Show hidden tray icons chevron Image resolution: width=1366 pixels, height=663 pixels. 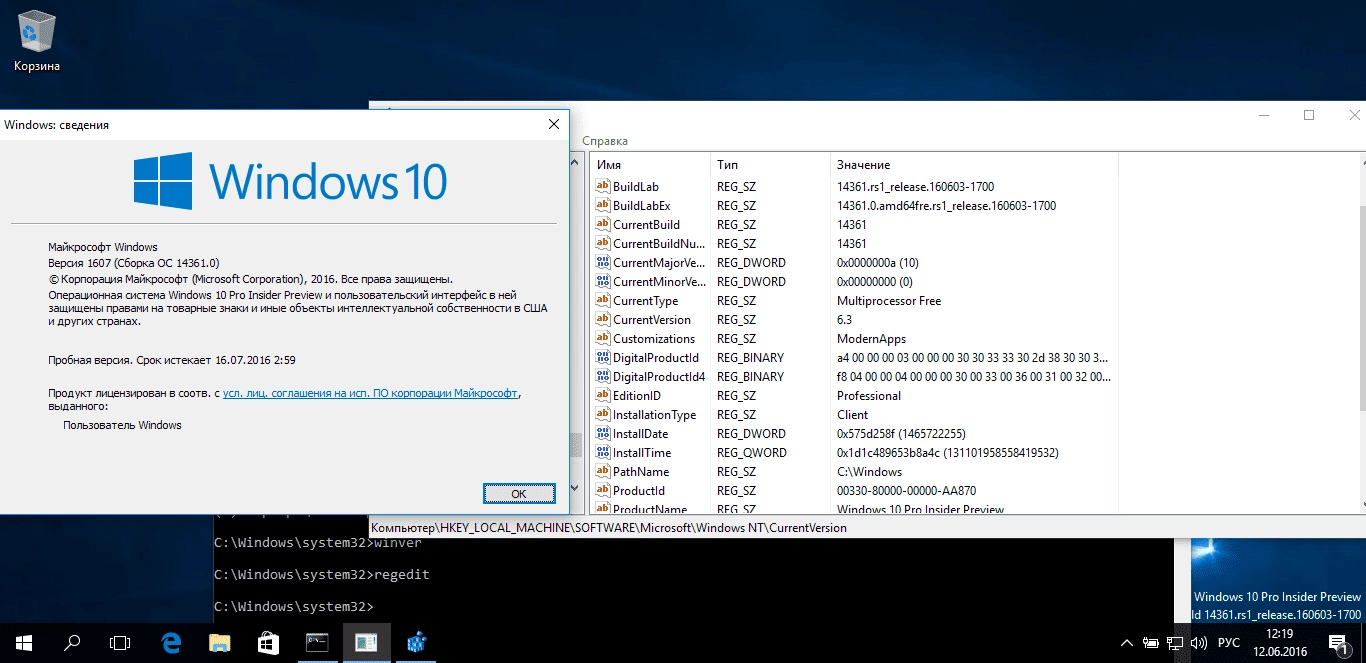(1127, 643)
